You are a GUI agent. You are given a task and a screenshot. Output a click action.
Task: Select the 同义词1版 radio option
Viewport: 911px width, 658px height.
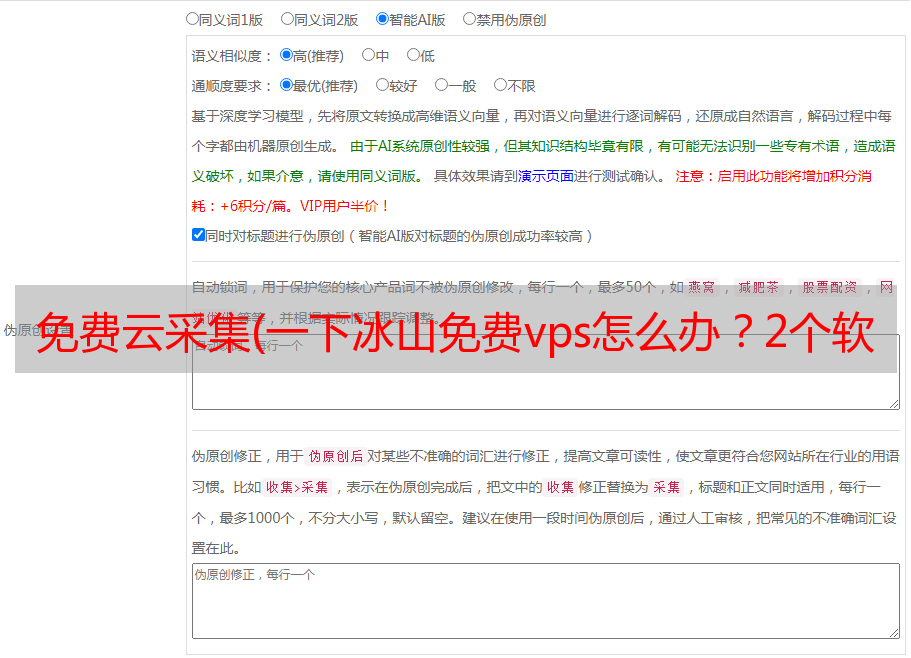(x=192, y=19)
